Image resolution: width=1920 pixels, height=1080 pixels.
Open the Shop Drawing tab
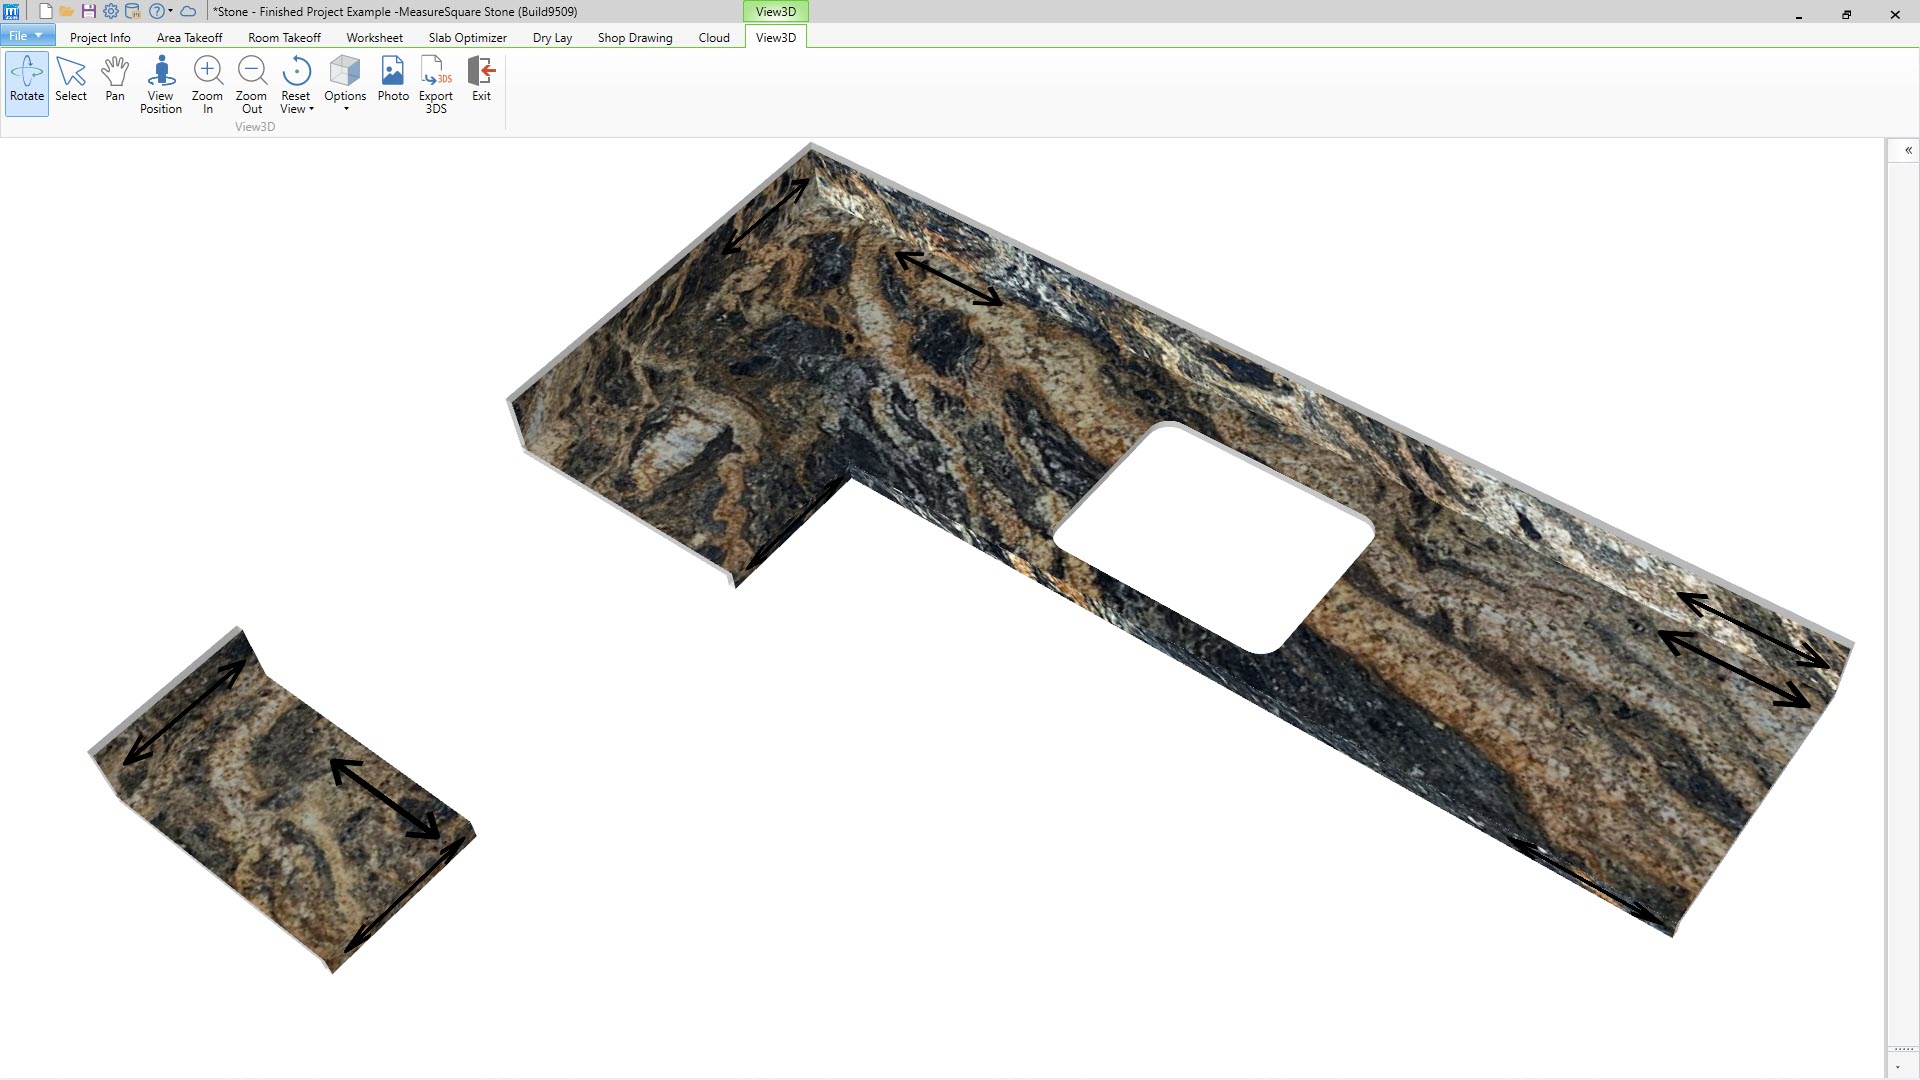pos(635,38)
